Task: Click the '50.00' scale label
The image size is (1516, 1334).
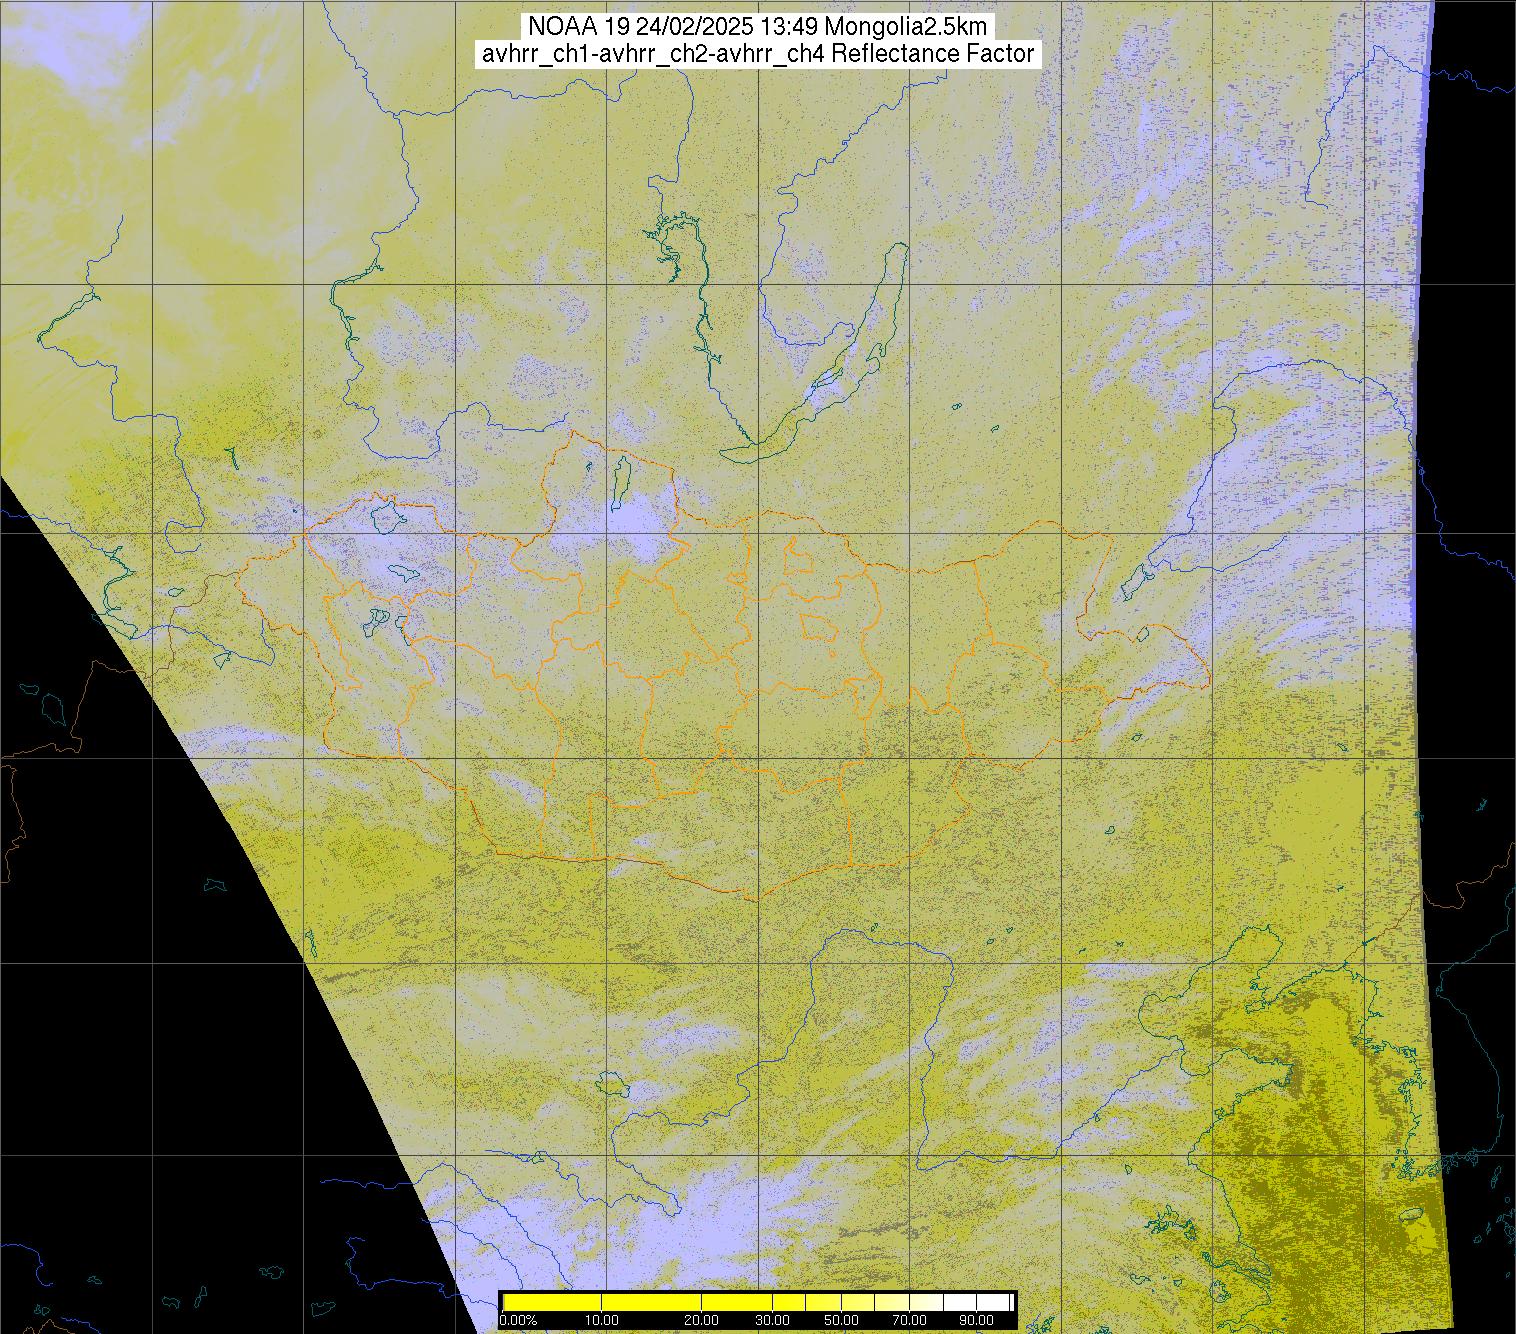Action: coord(841,1320)
